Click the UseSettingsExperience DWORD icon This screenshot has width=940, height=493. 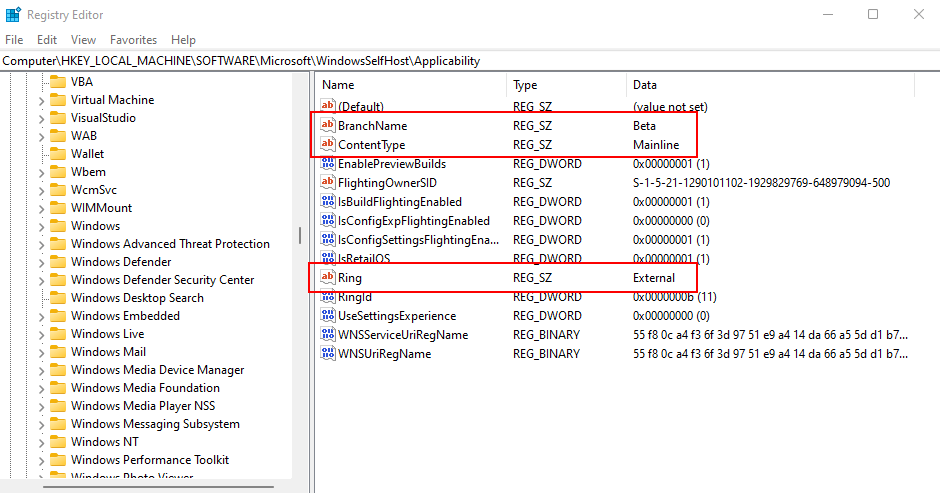[x=327, y=315]
